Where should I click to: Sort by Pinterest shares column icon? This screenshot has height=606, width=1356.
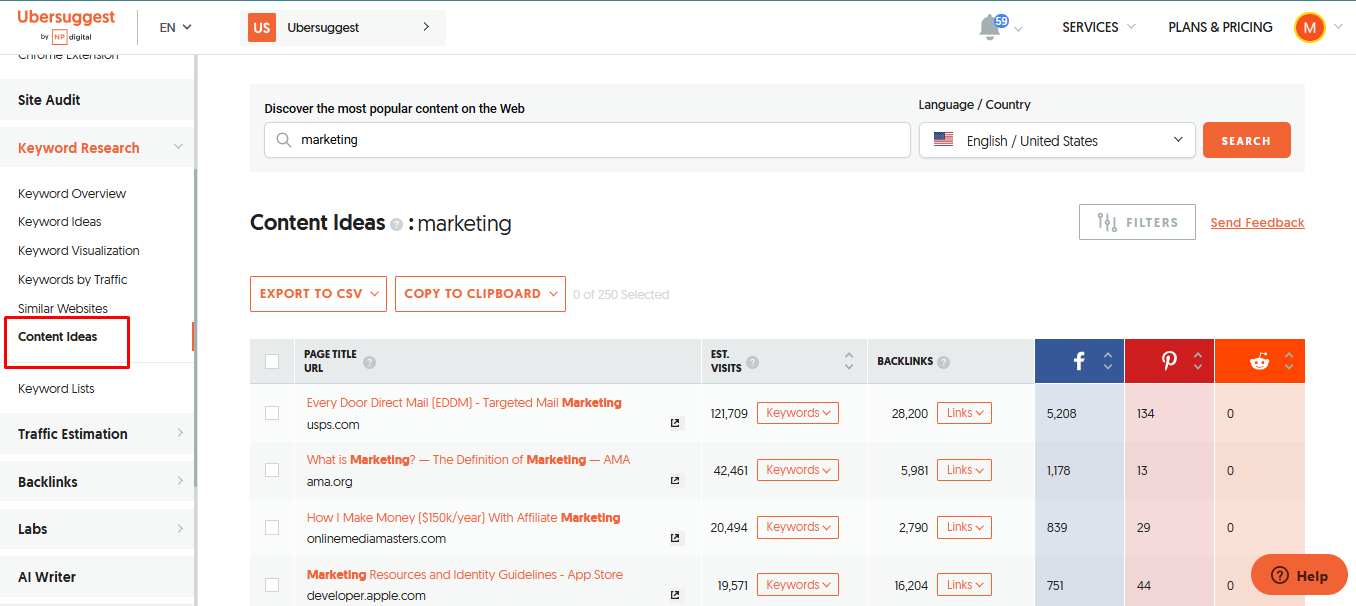tap(1198, 362)
